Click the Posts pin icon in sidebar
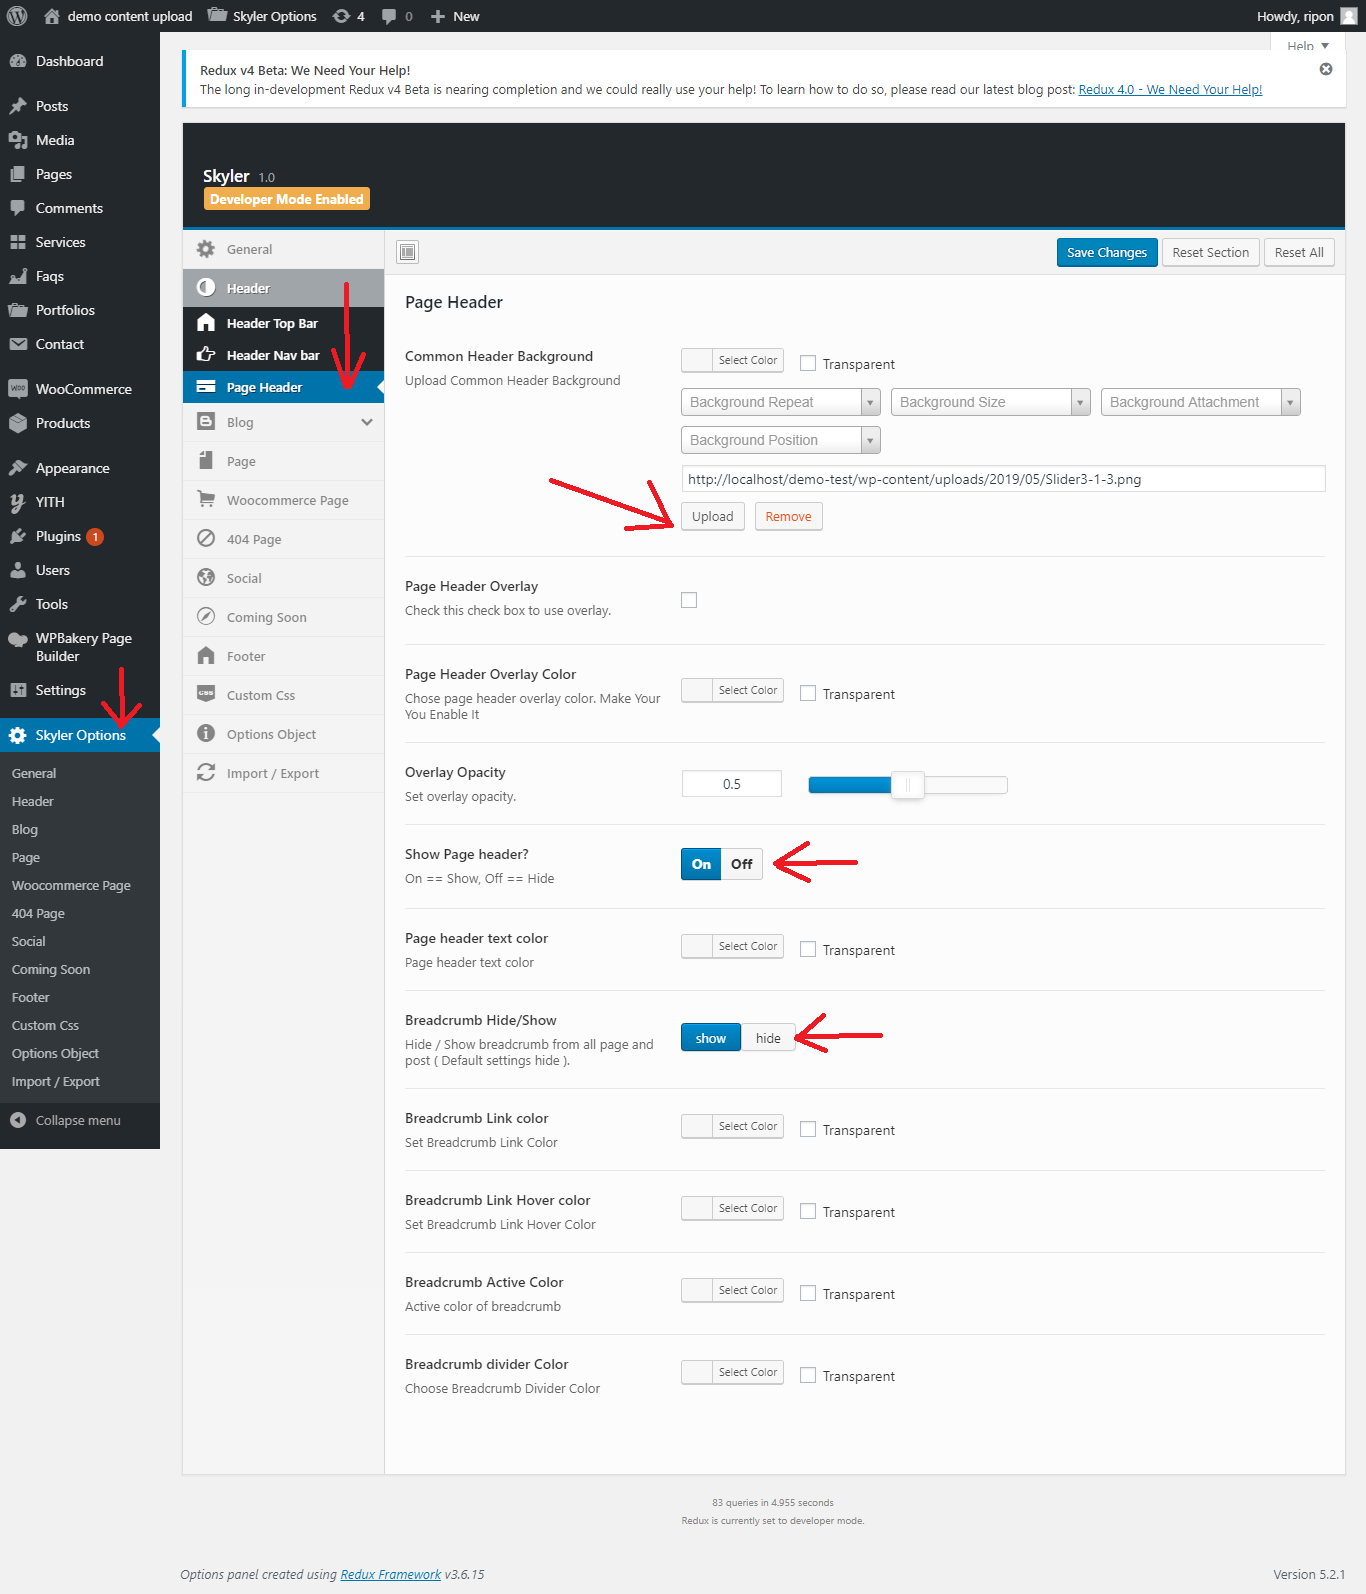The width and height of the screenshot is (1366, 1594). click(x=18, y=106)
